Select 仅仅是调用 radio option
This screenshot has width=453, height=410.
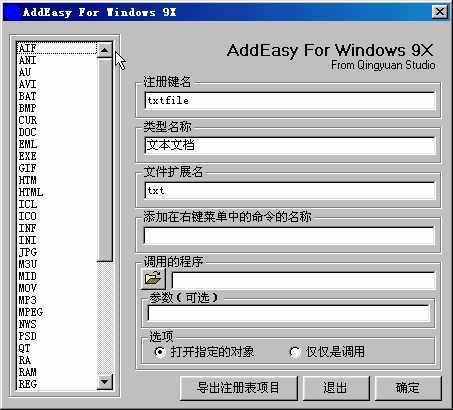(295, 352)
